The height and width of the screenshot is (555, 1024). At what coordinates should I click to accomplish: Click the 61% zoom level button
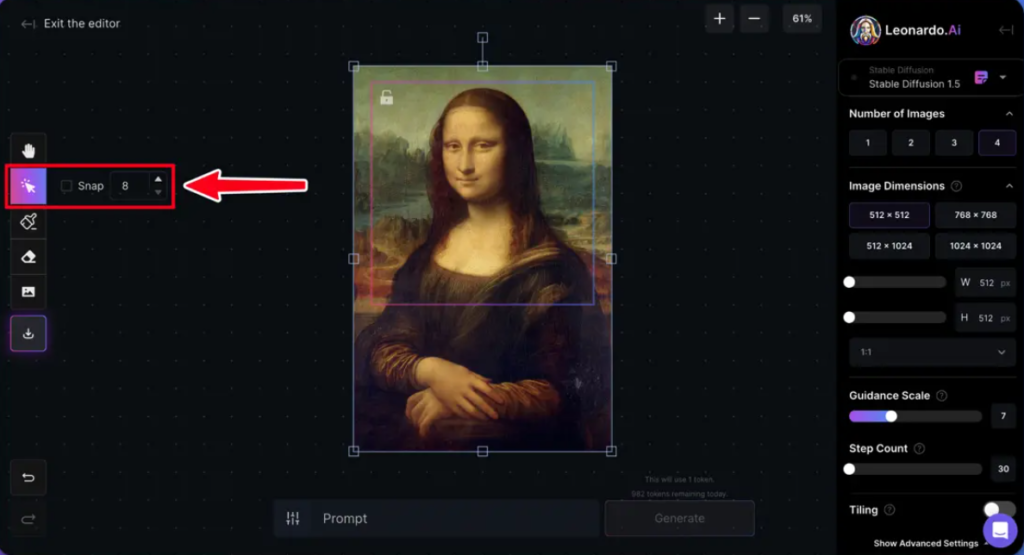[x=801, y=19]
